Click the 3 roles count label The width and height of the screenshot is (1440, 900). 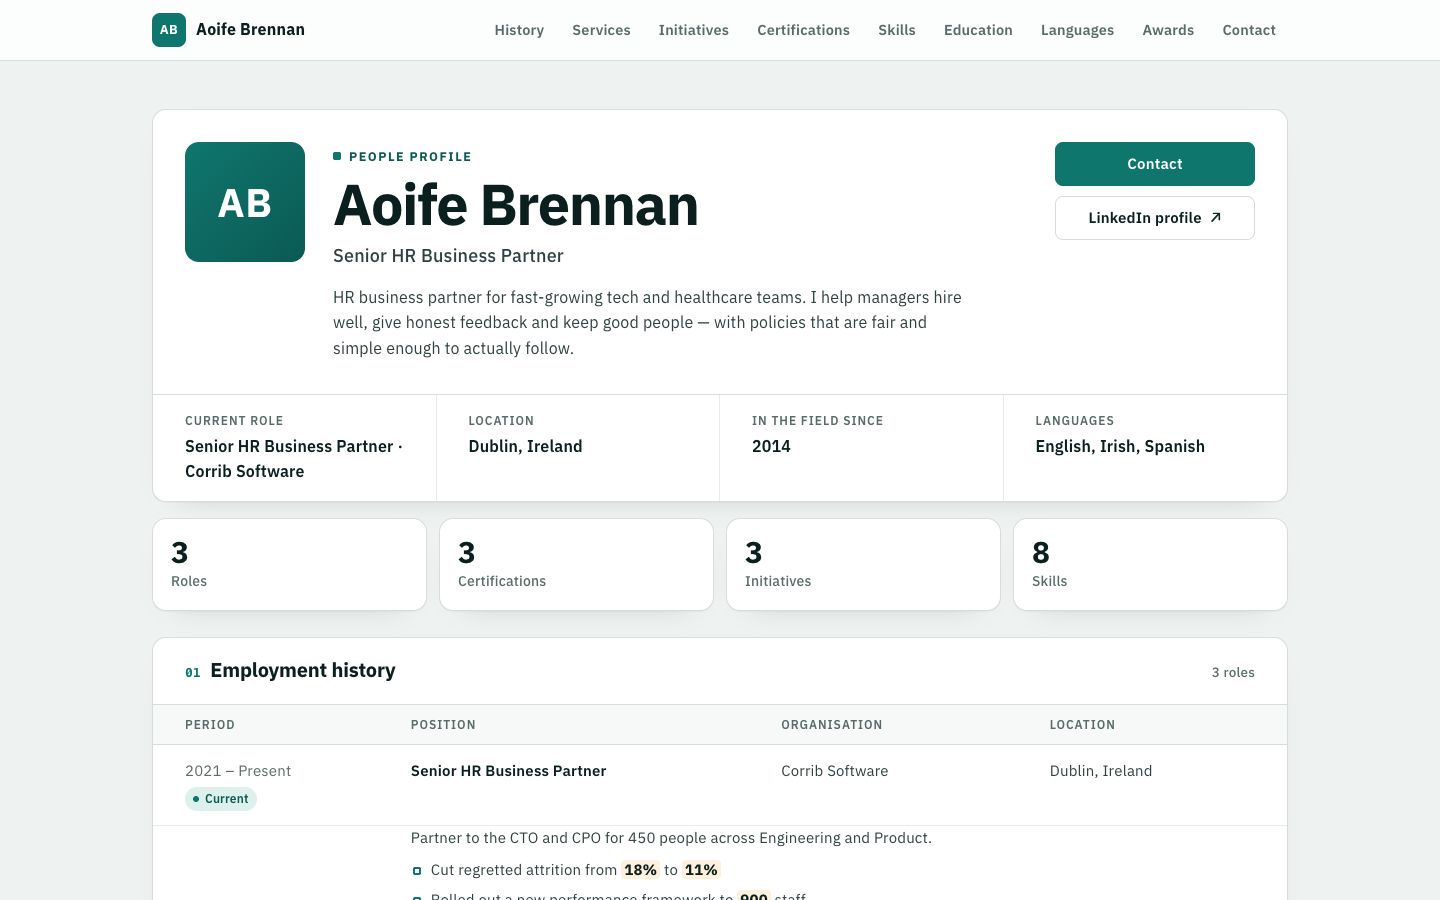coord(1233,673)
